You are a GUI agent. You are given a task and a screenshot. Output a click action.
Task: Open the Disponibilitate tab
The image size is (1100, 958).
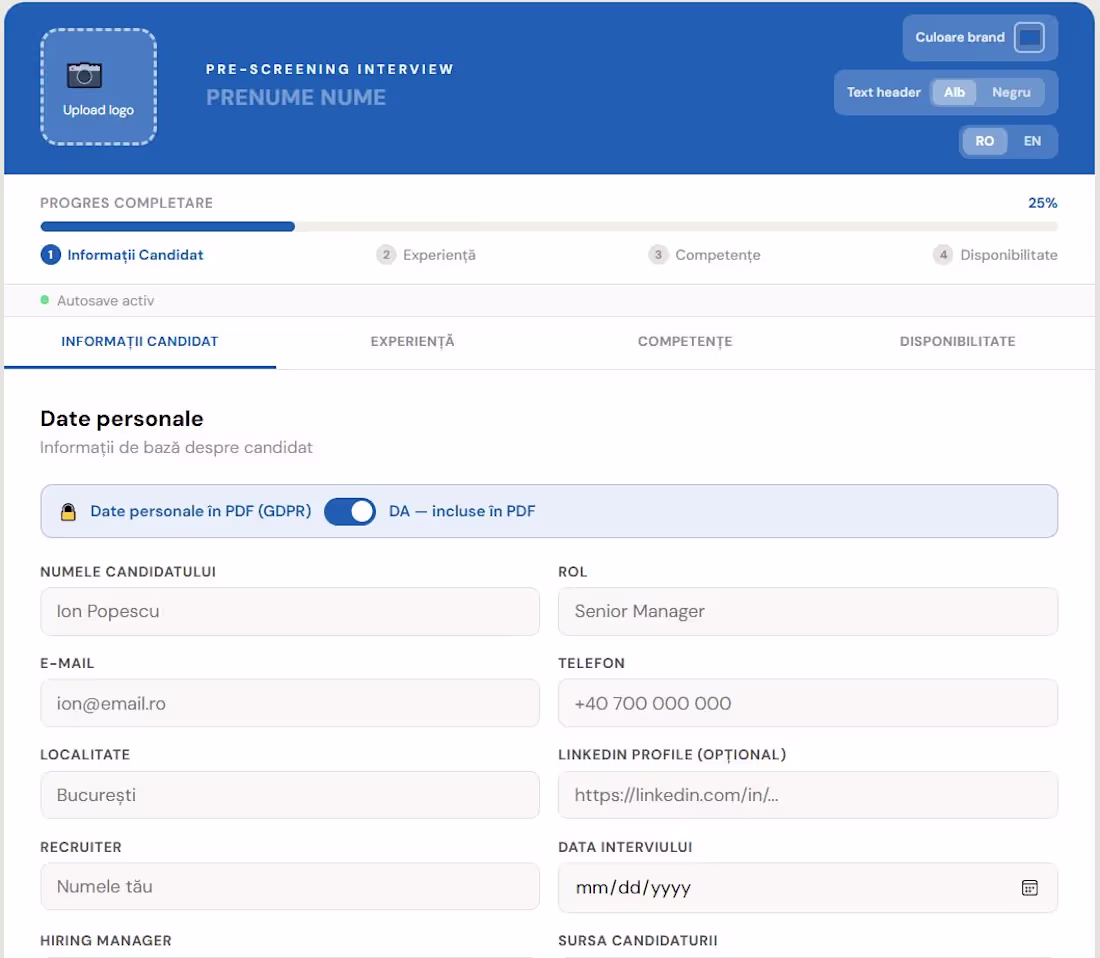[958, 342]
